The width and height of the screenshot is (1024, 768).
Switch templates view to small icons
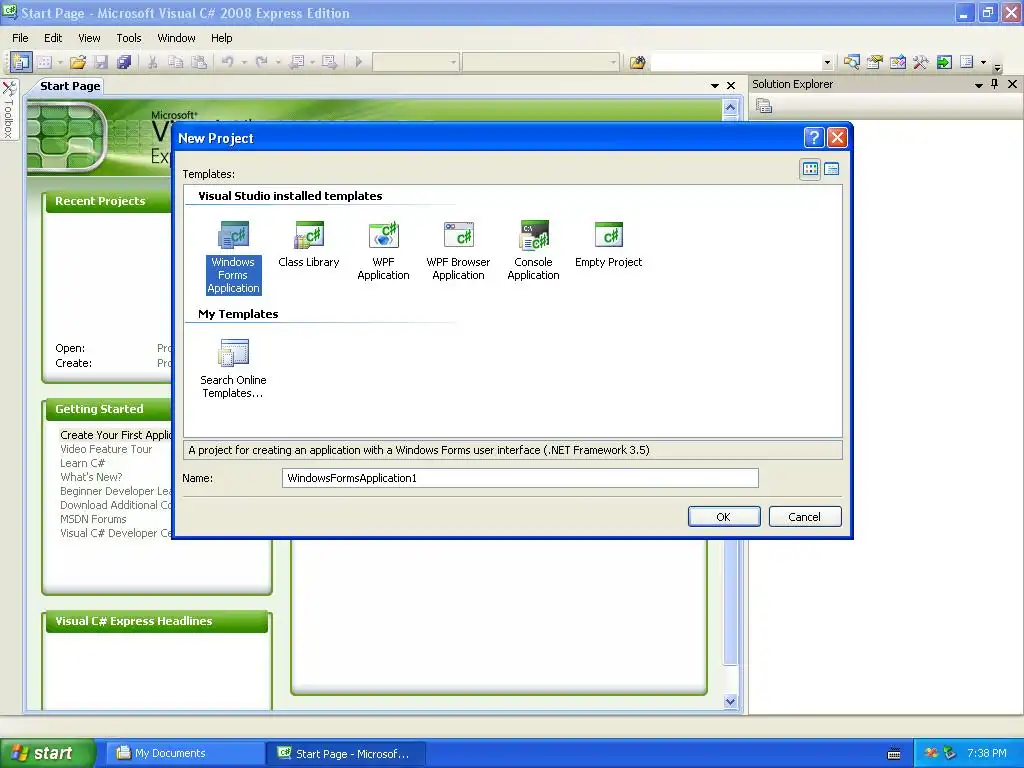pos(831,169)
